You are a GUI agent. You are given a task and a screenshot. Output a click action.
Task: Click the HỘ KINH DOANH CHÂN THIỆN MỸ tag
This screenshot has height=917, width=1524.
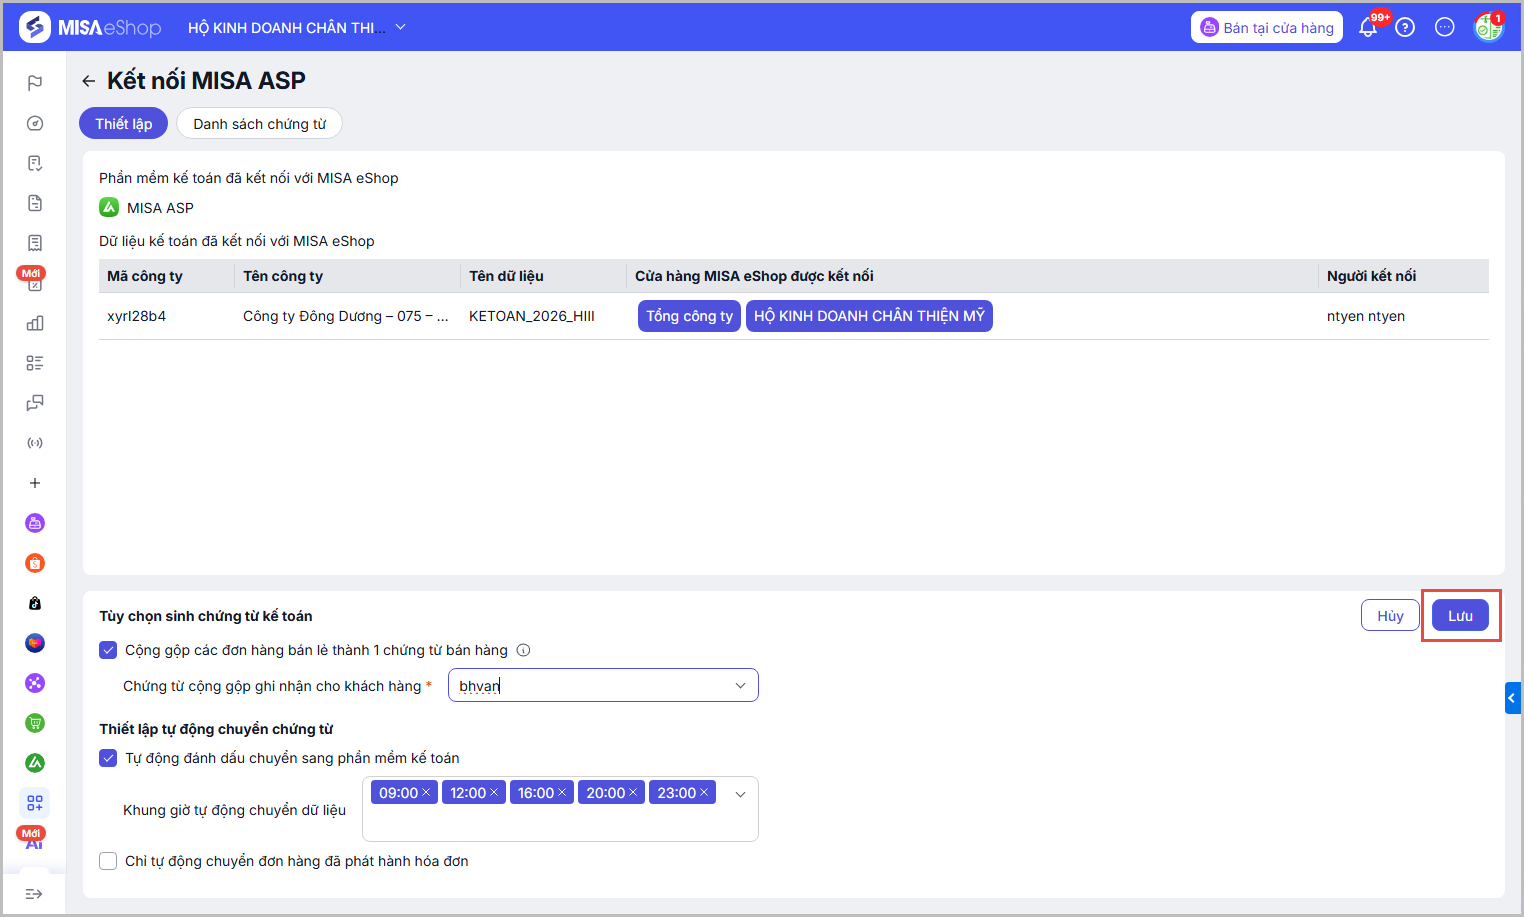(869, 316)
